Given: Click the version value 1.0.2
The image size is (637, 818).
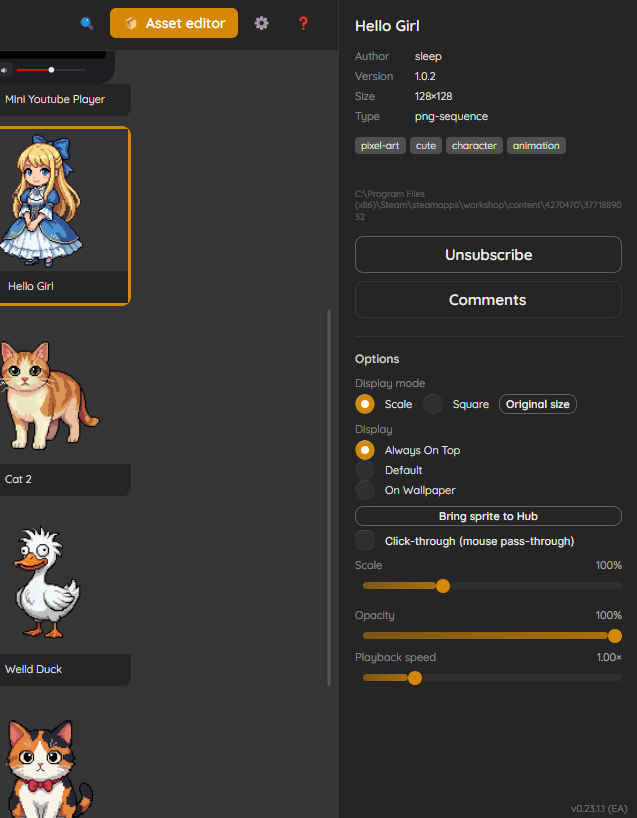Looking at the screenshot, I should coord(425,76).
